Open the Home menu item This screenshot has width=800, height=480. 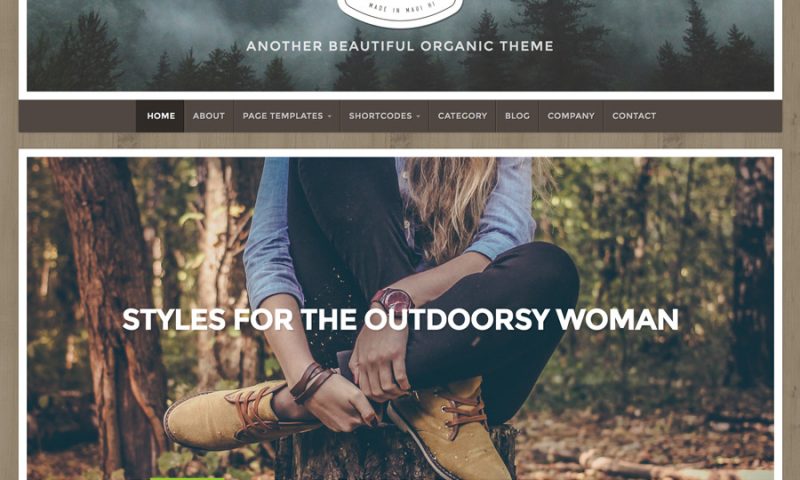point(161,116)
